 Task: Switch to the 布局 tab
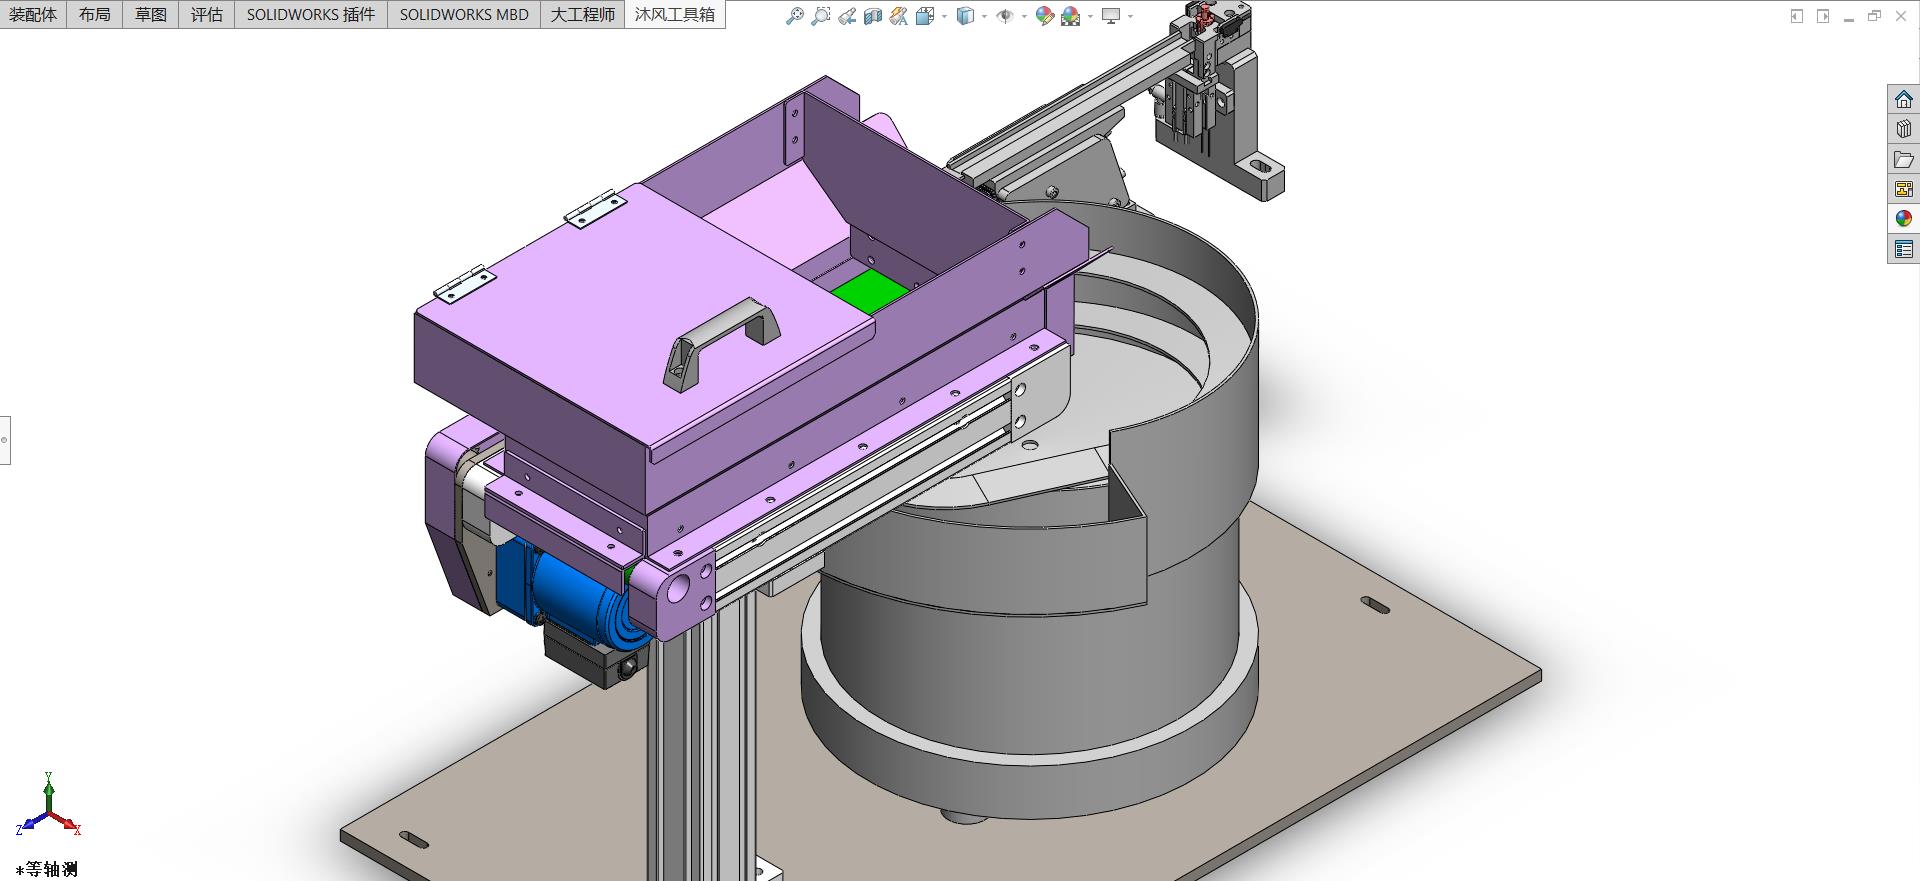tap(95, 14)
